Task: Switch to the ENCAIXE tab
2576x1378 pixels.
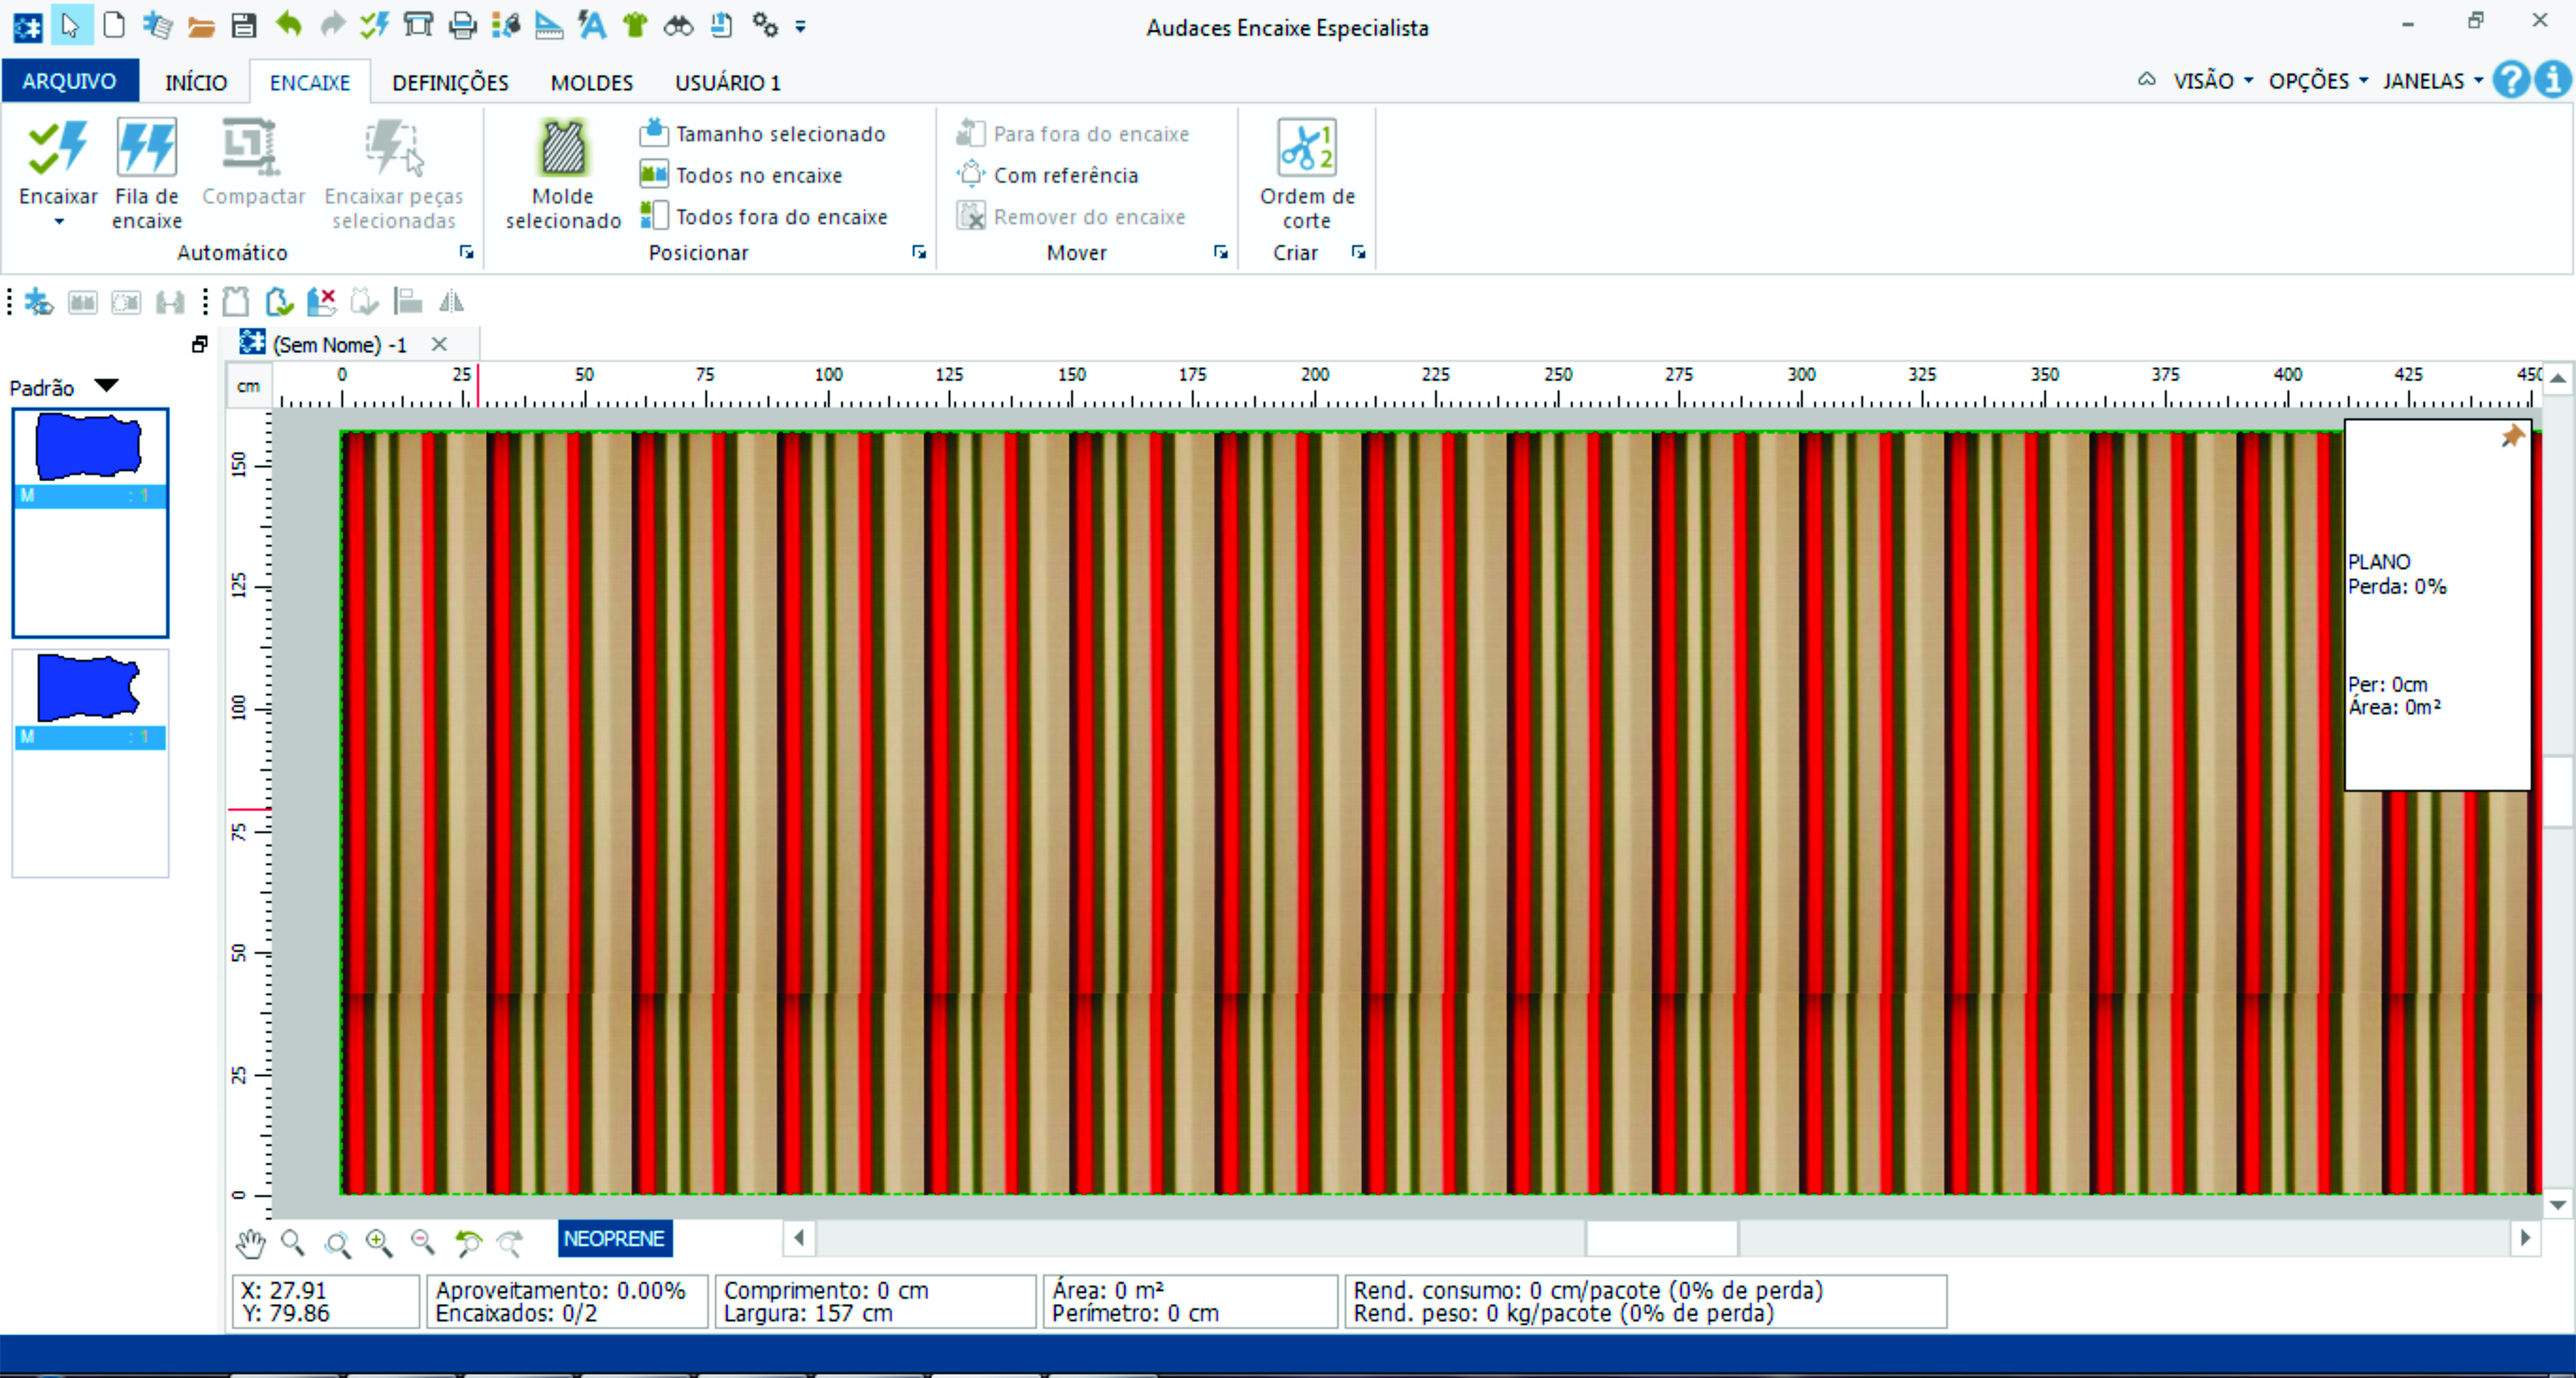Action: pos(310,82)
